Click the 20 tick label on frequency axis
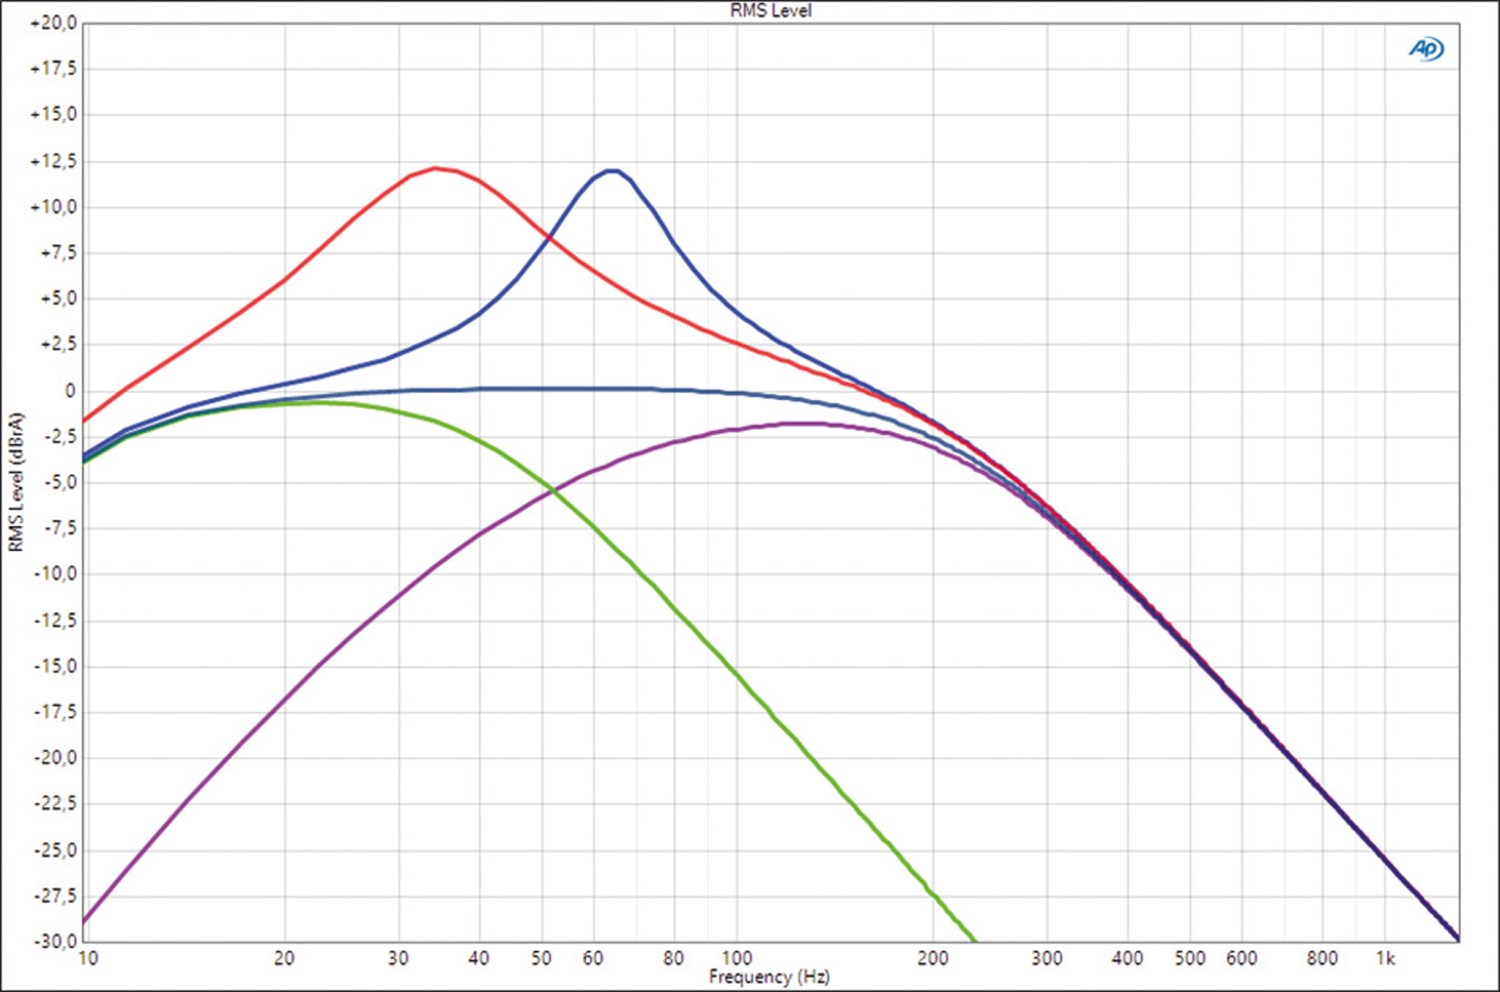The width and height of the screenshot is (1500, 992). (x=284, y=958)
